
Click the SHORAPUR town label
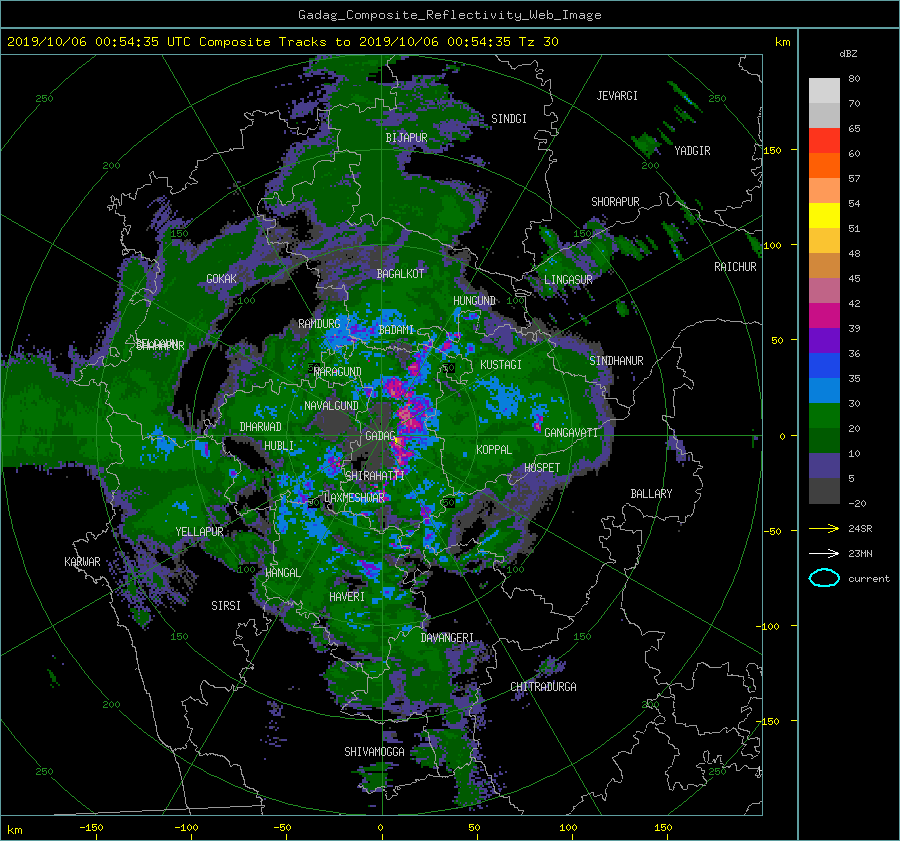pos(615,202)
